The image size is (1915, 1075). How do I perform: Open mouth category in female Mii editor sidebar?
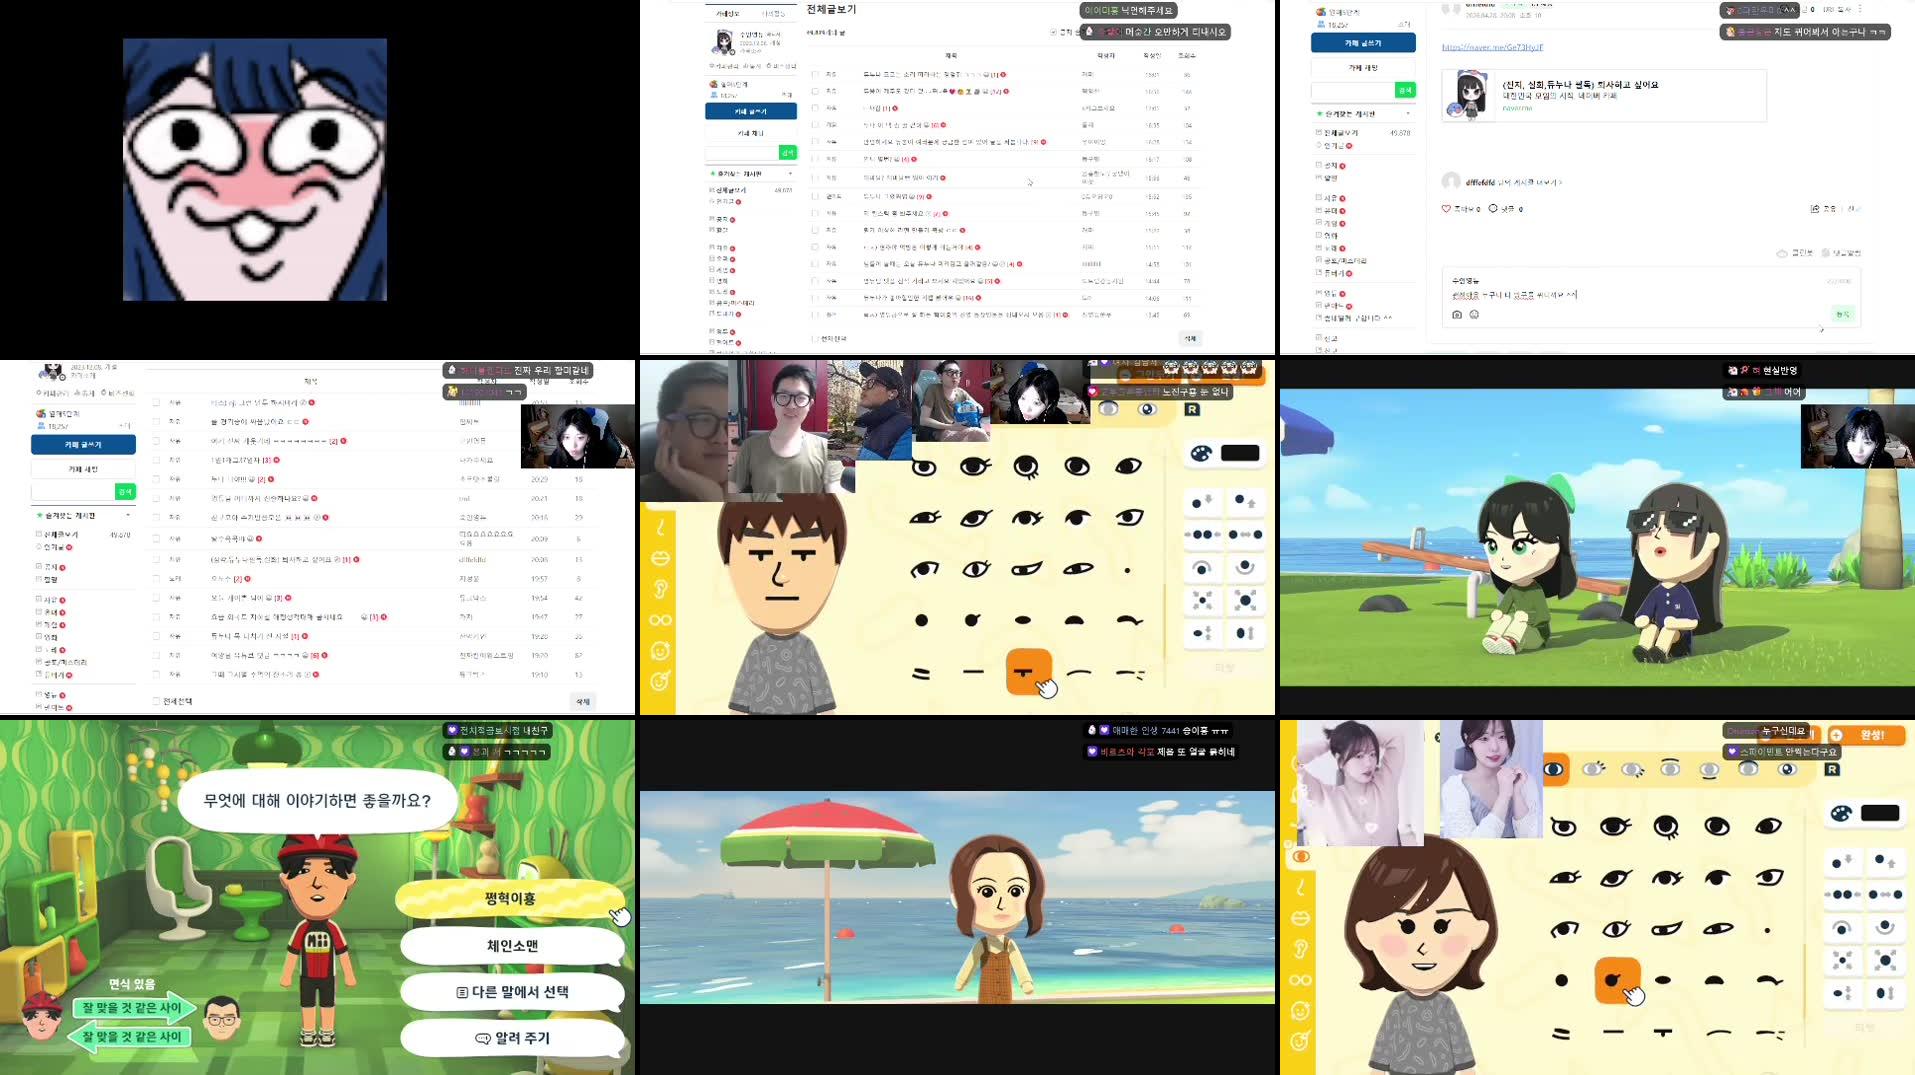pyautogui.click(x=1300, y=918)
